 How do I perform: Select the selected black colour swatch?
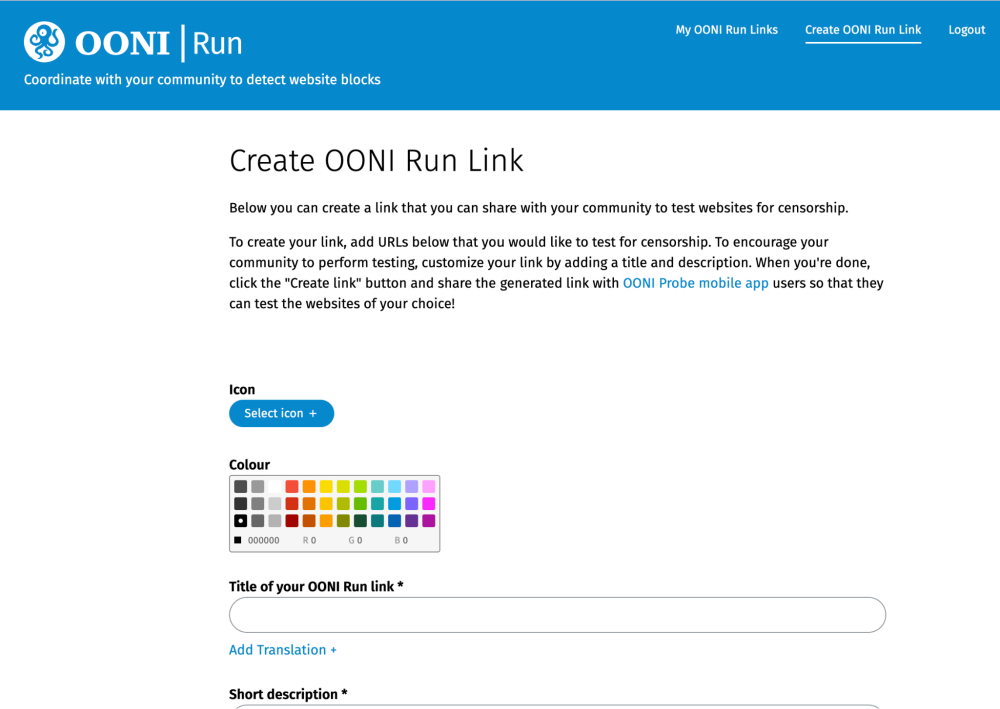pos(241,521)
